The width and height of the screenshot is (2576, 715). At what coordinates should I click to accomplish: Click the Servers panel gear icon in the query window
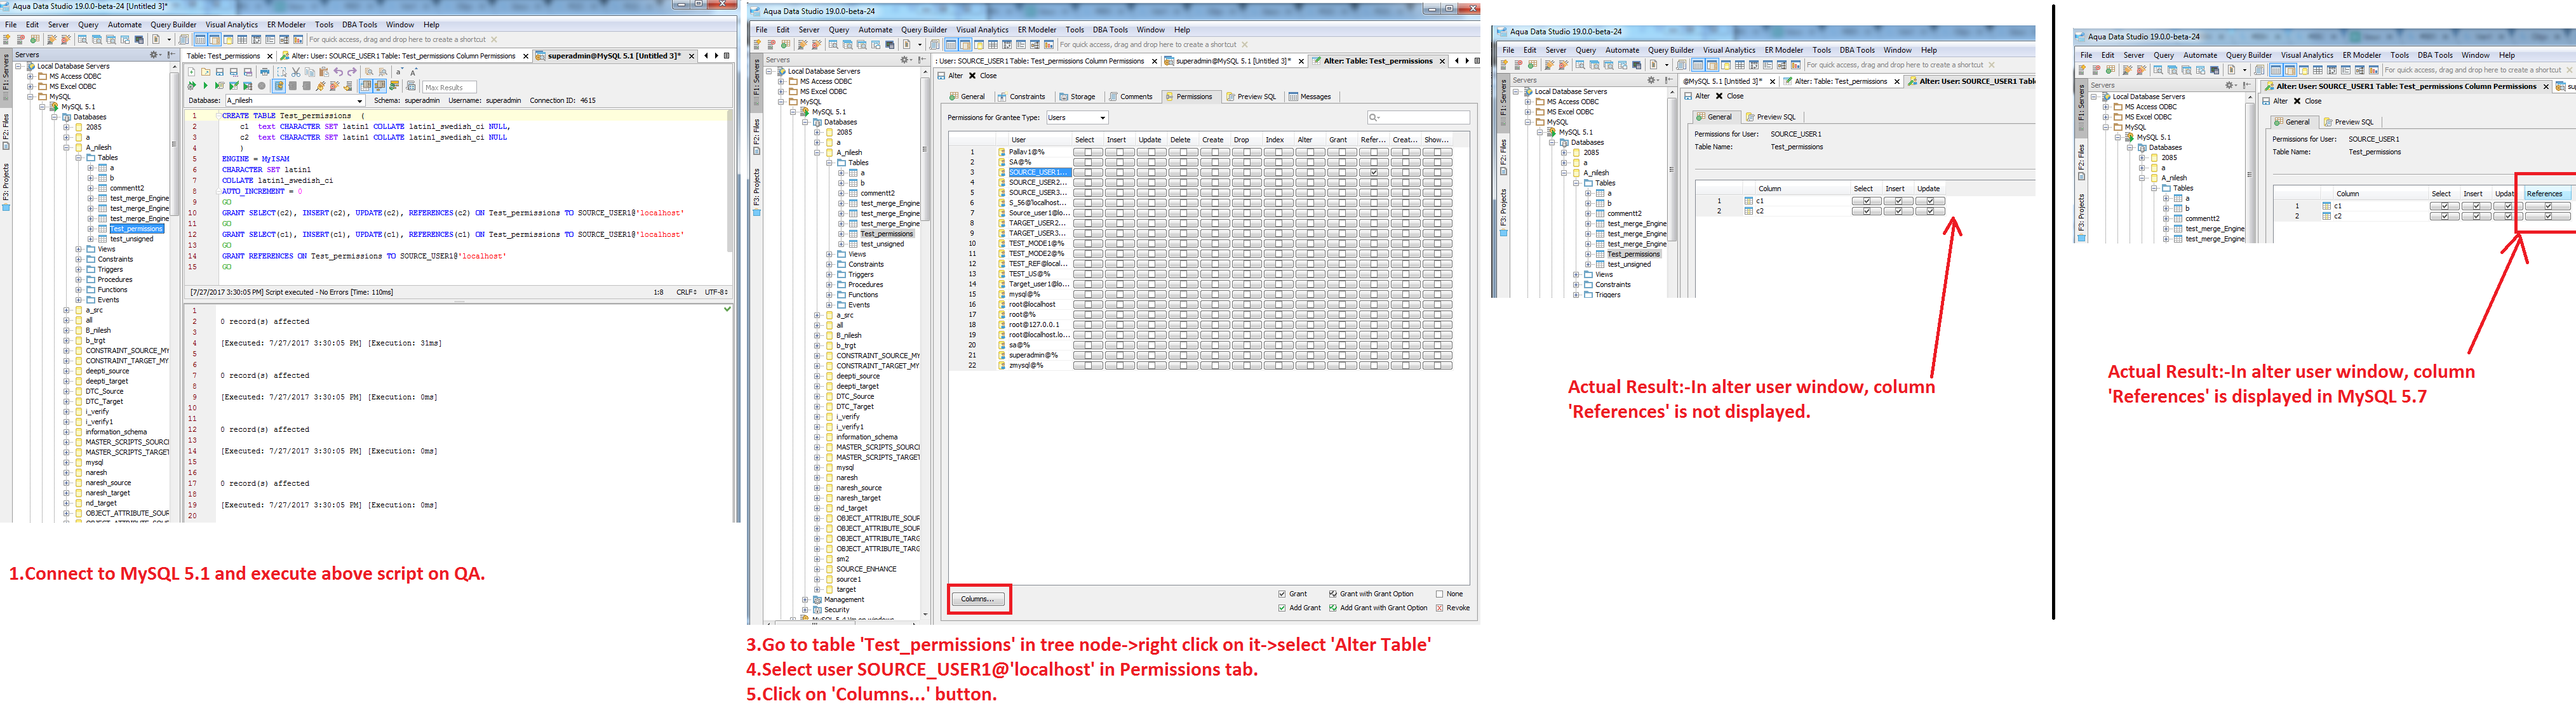point(155,55)
